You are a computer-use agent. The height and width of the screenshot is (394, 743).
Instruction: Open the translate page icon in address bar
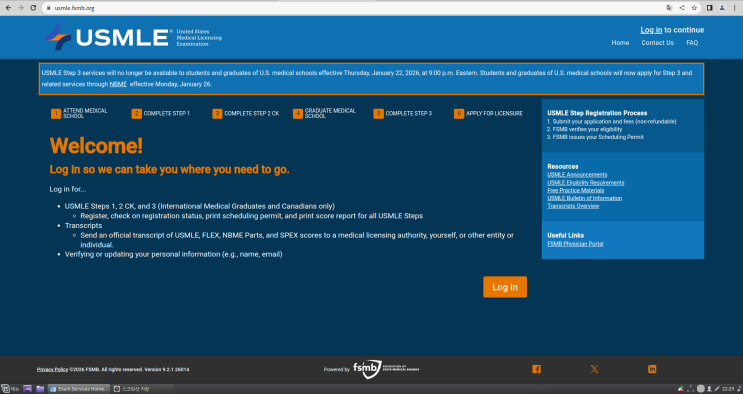click(x=669, y=8)
